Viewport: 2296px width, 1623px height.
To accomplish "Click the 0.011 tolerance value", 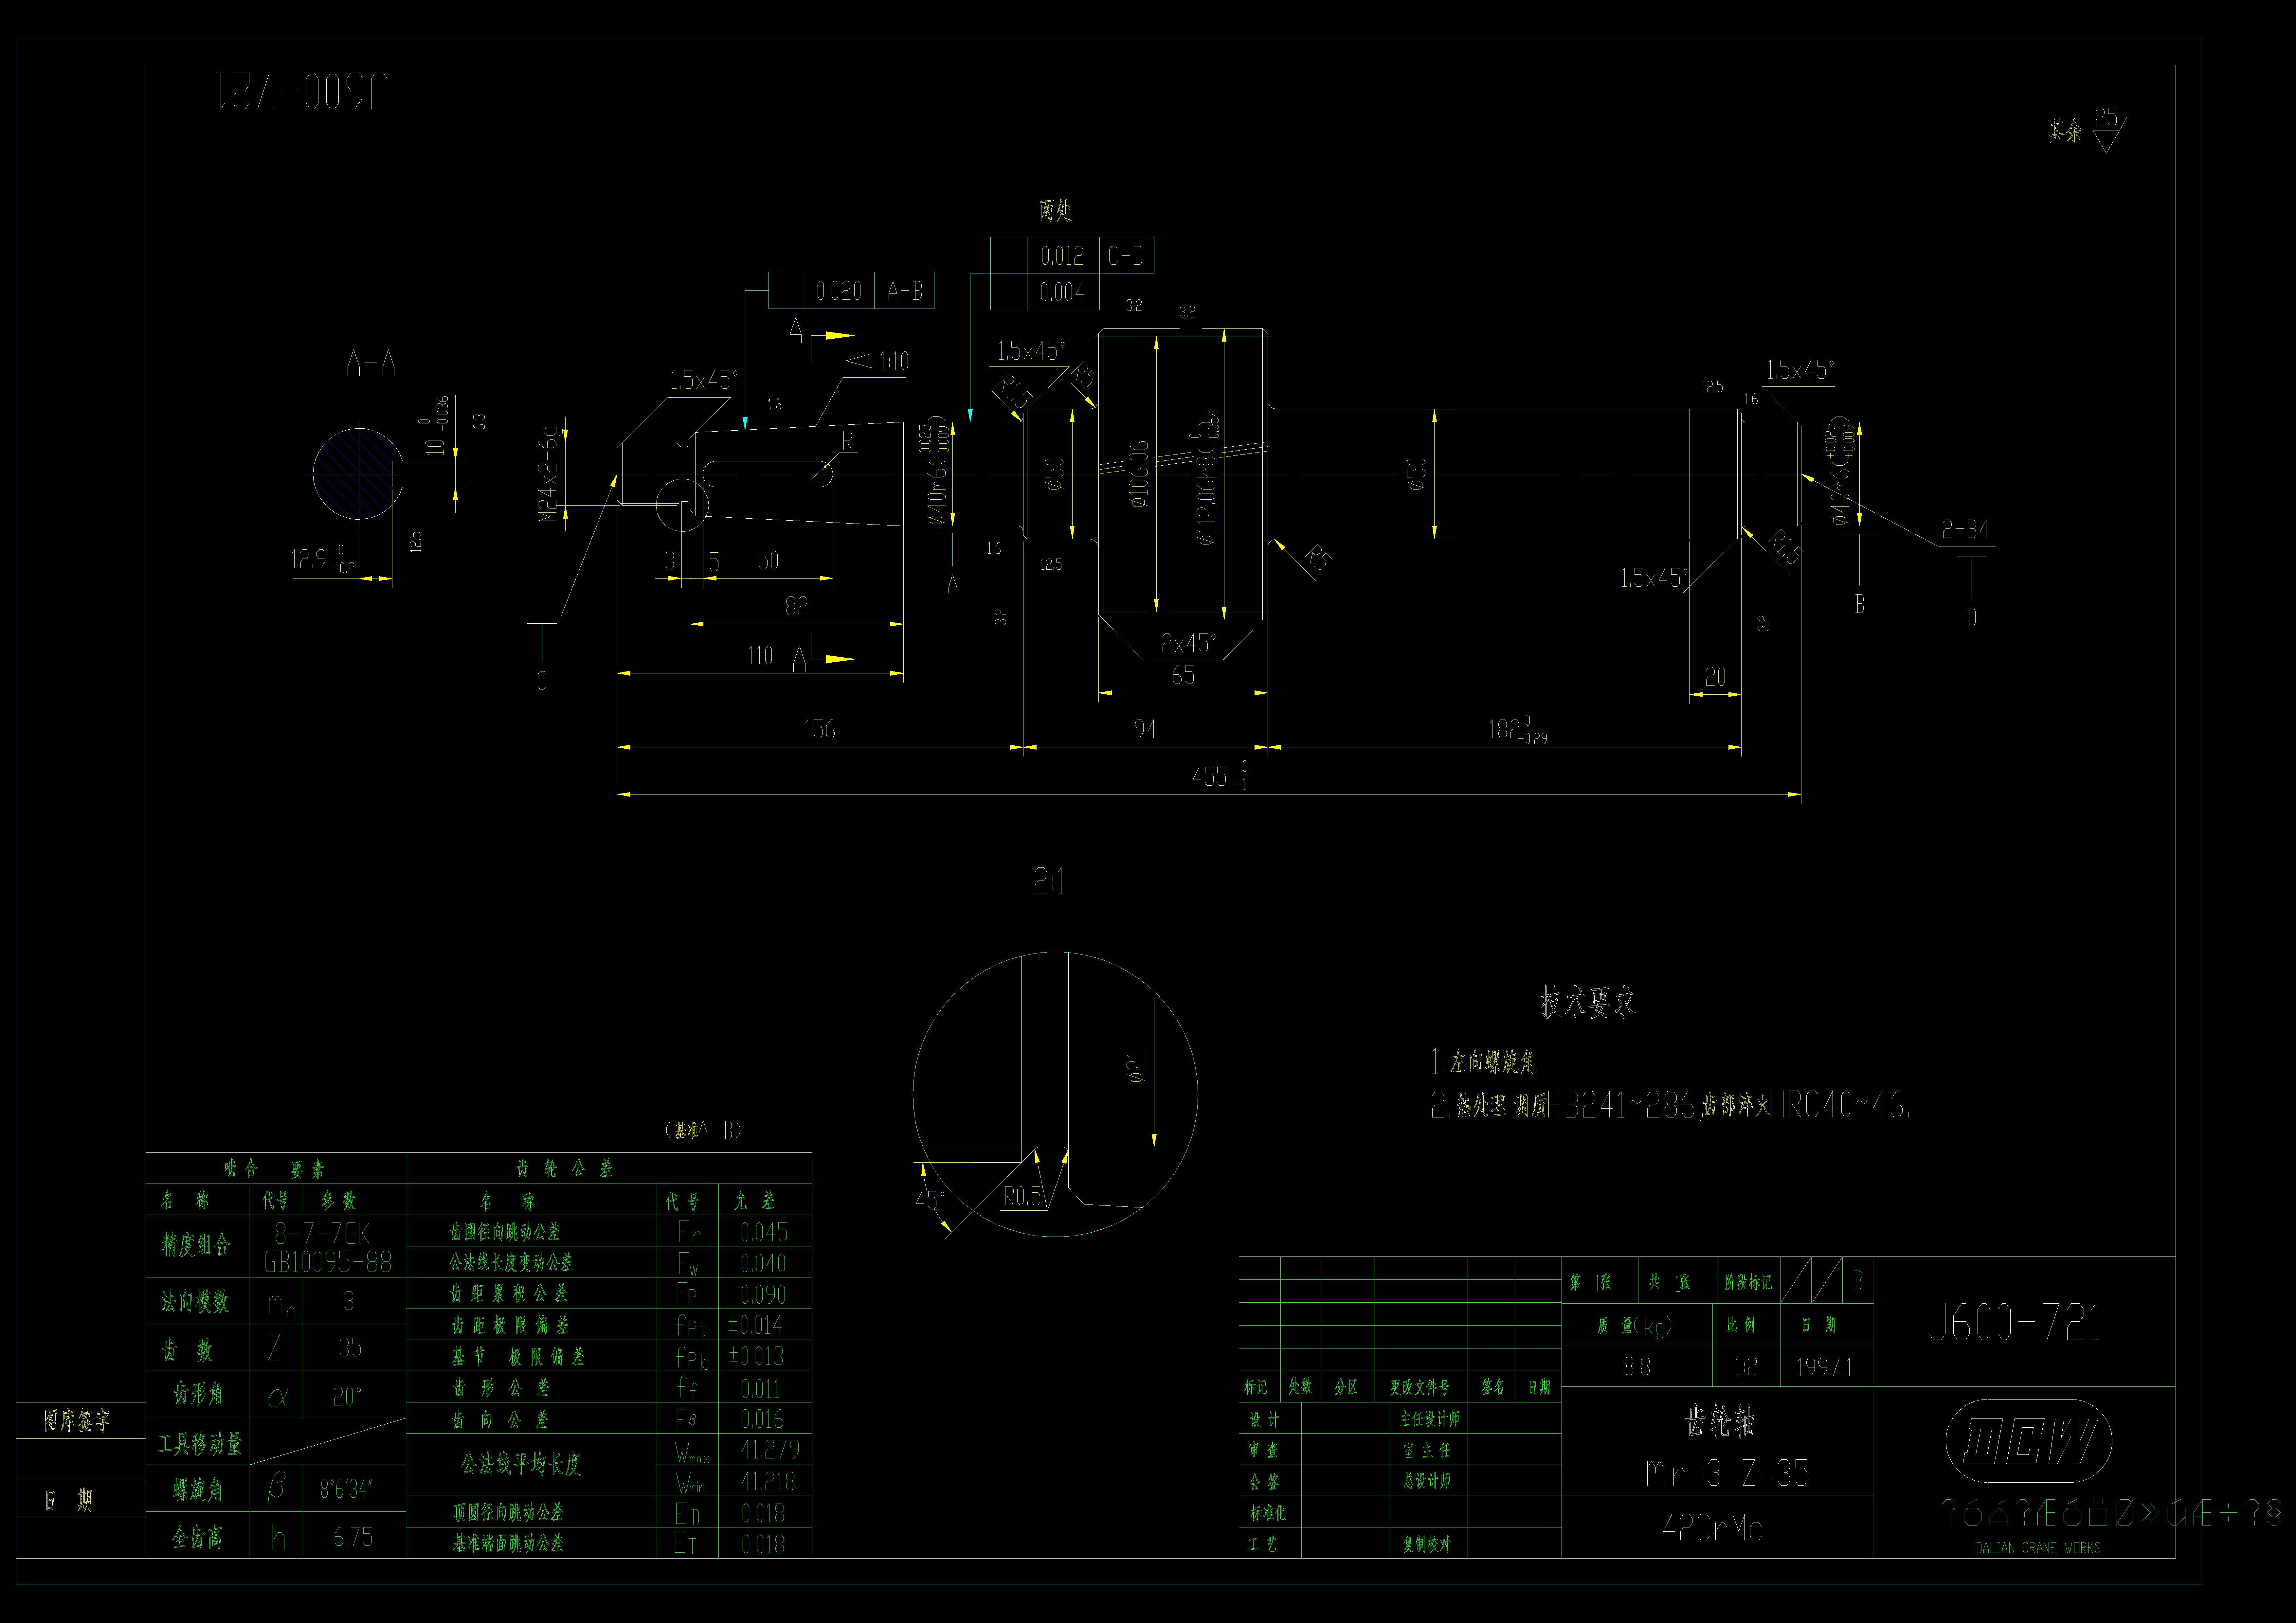I will [760, 1389].
